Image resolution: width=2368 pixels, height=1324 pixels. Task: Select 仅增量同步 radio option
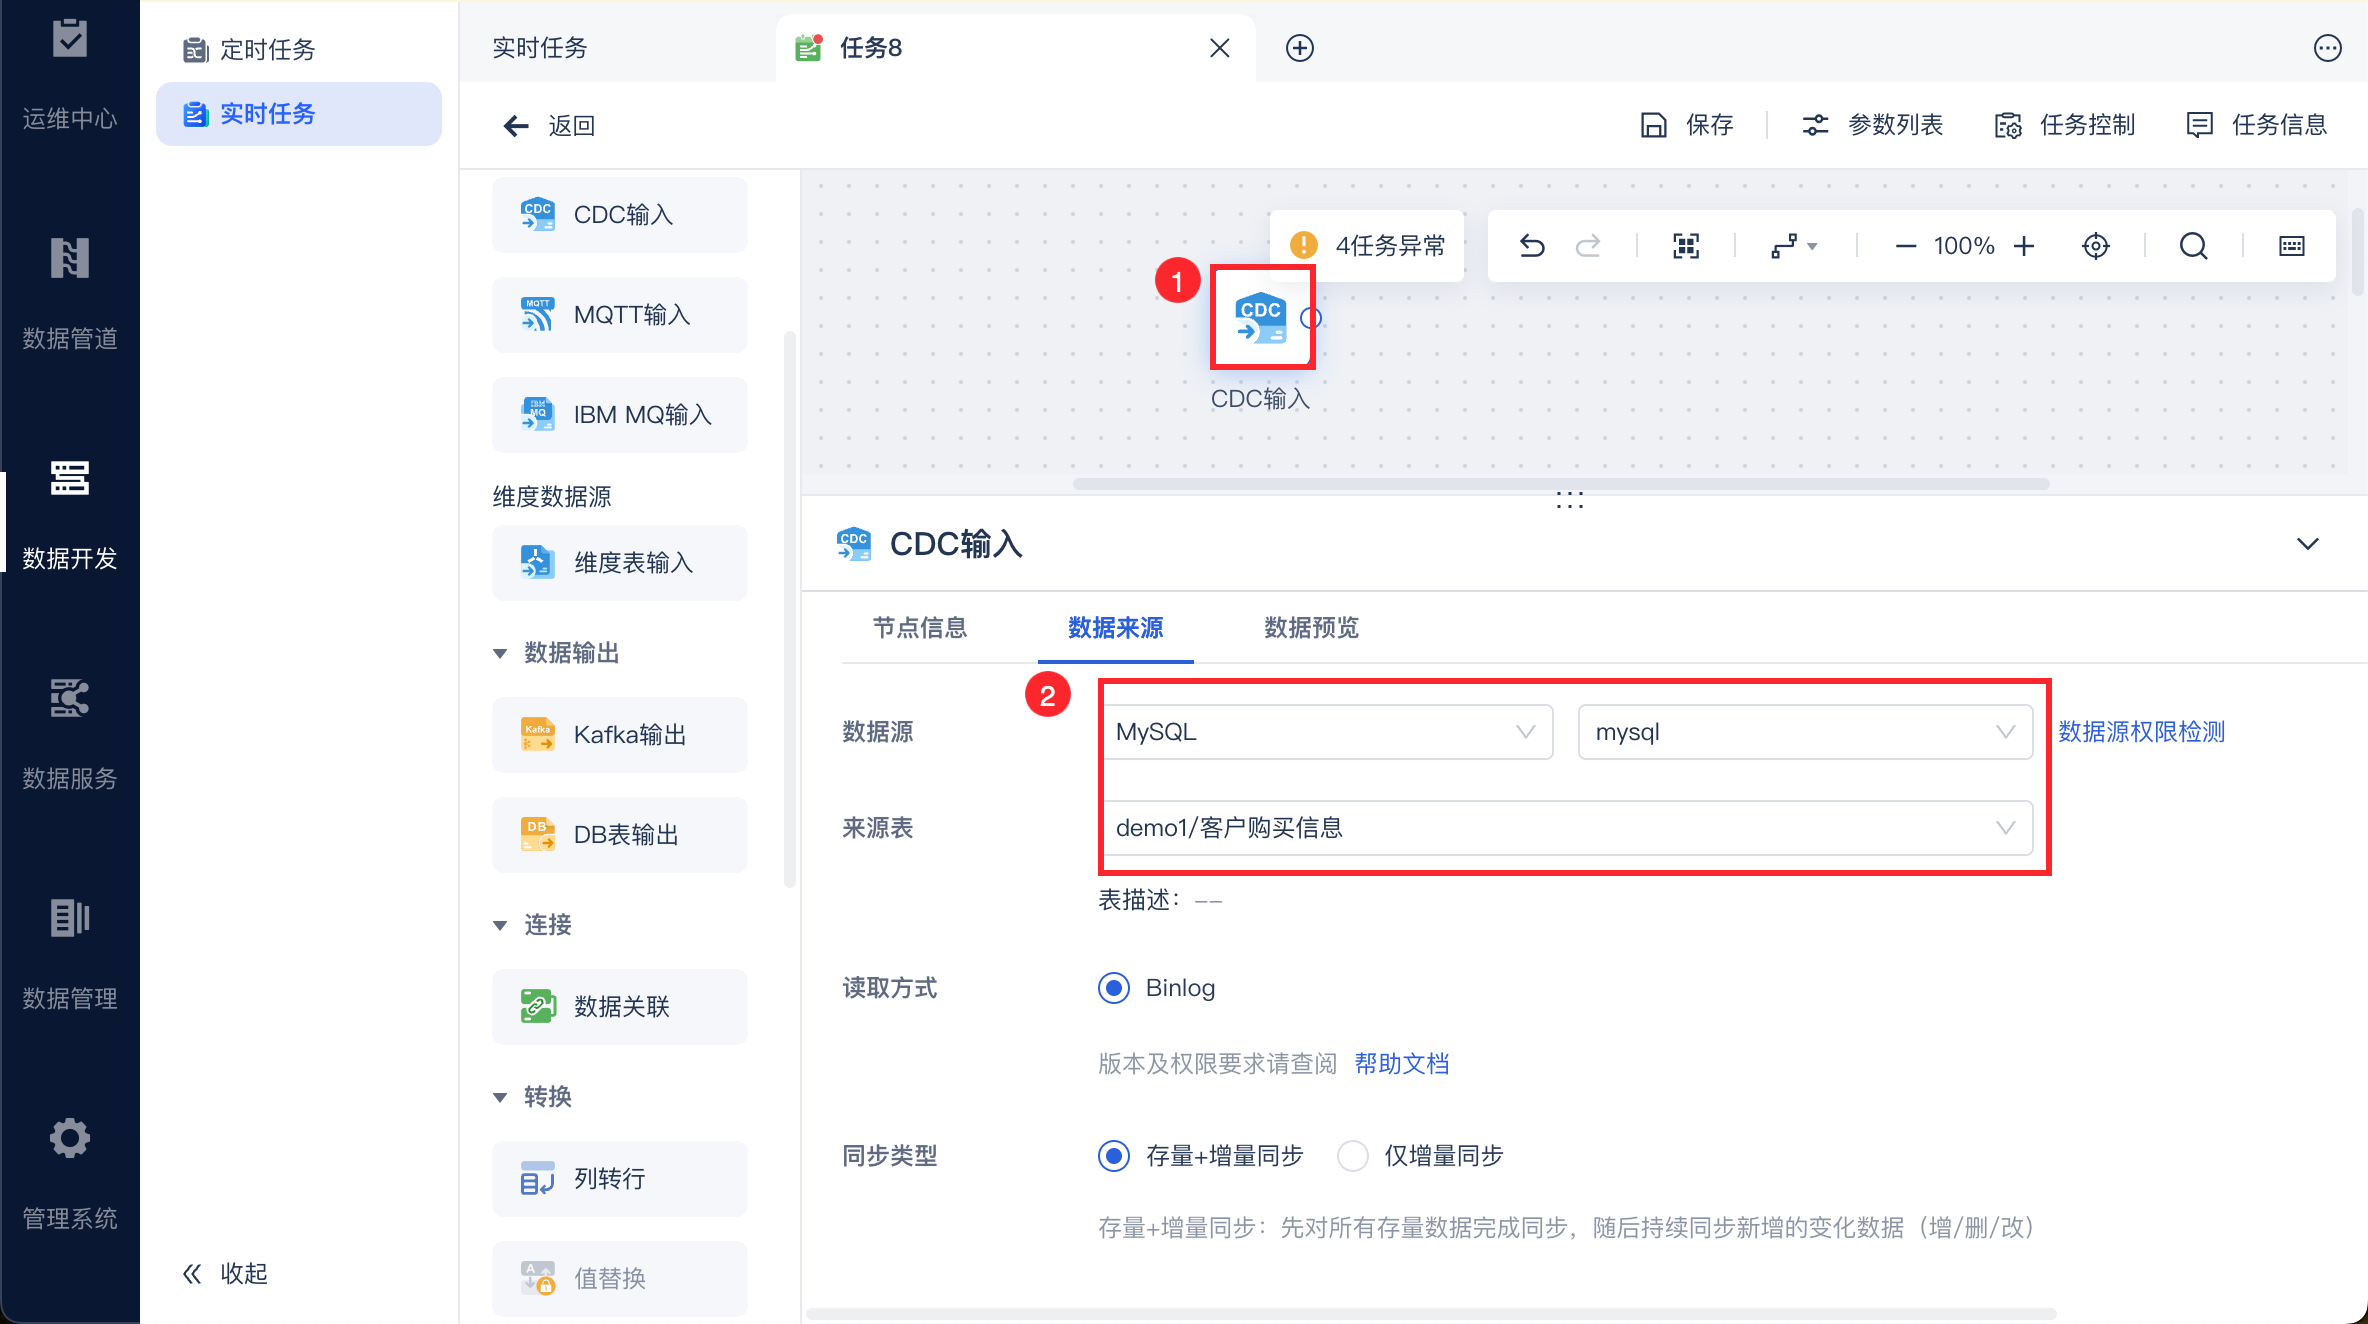point(1353,1156)
